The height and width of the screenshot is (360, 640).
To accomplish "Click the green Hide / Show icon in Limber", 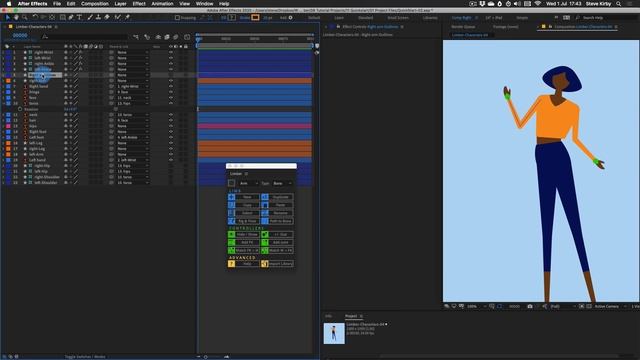I will point(231,235).
